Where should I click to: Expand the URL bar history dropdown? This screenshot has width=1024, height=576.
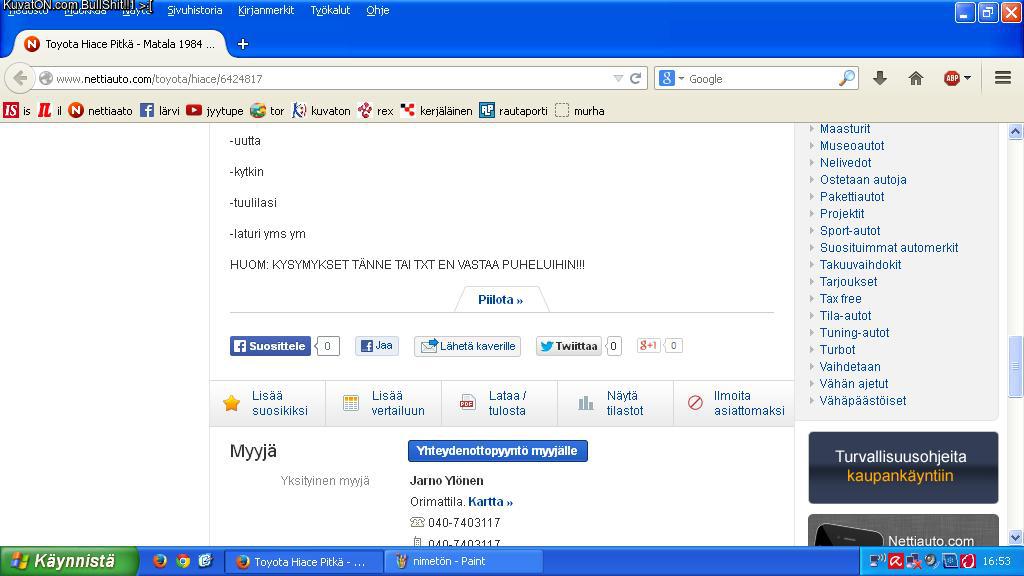click(x=618, y=78)
